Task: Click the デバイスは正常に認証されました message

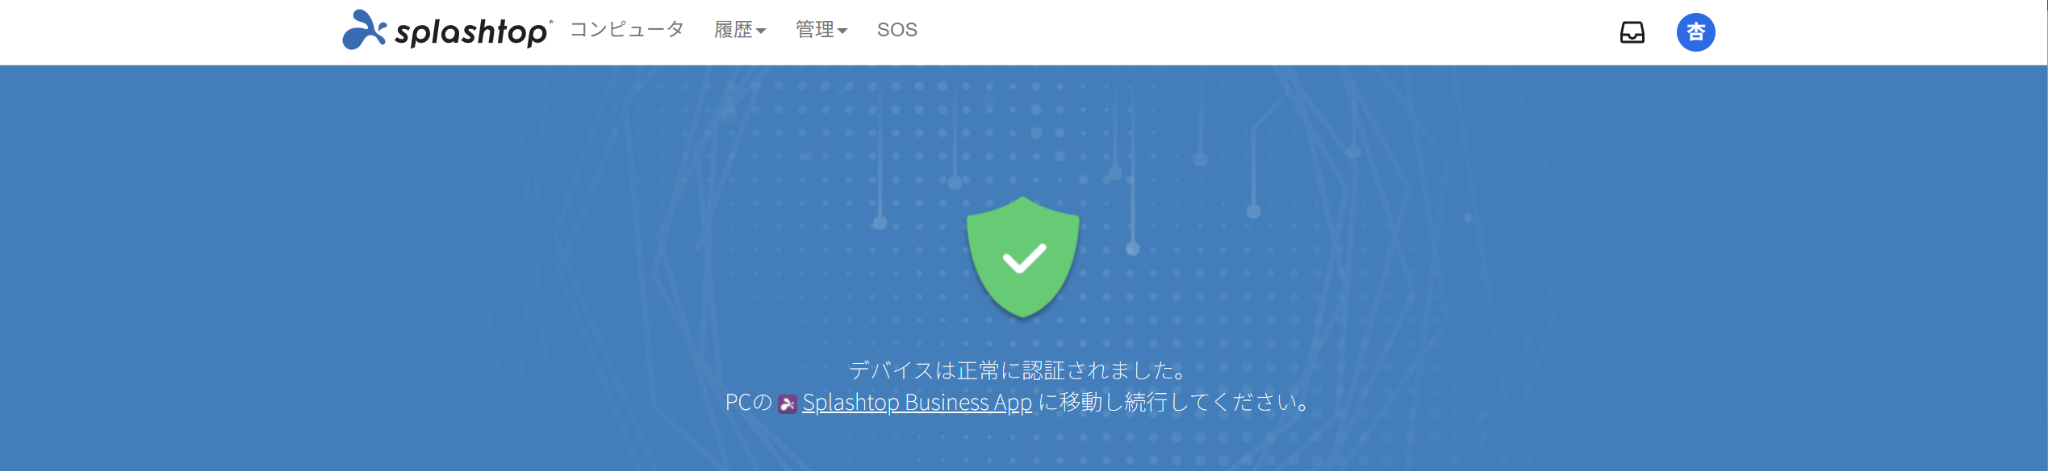Action: tap(1020, 370)
